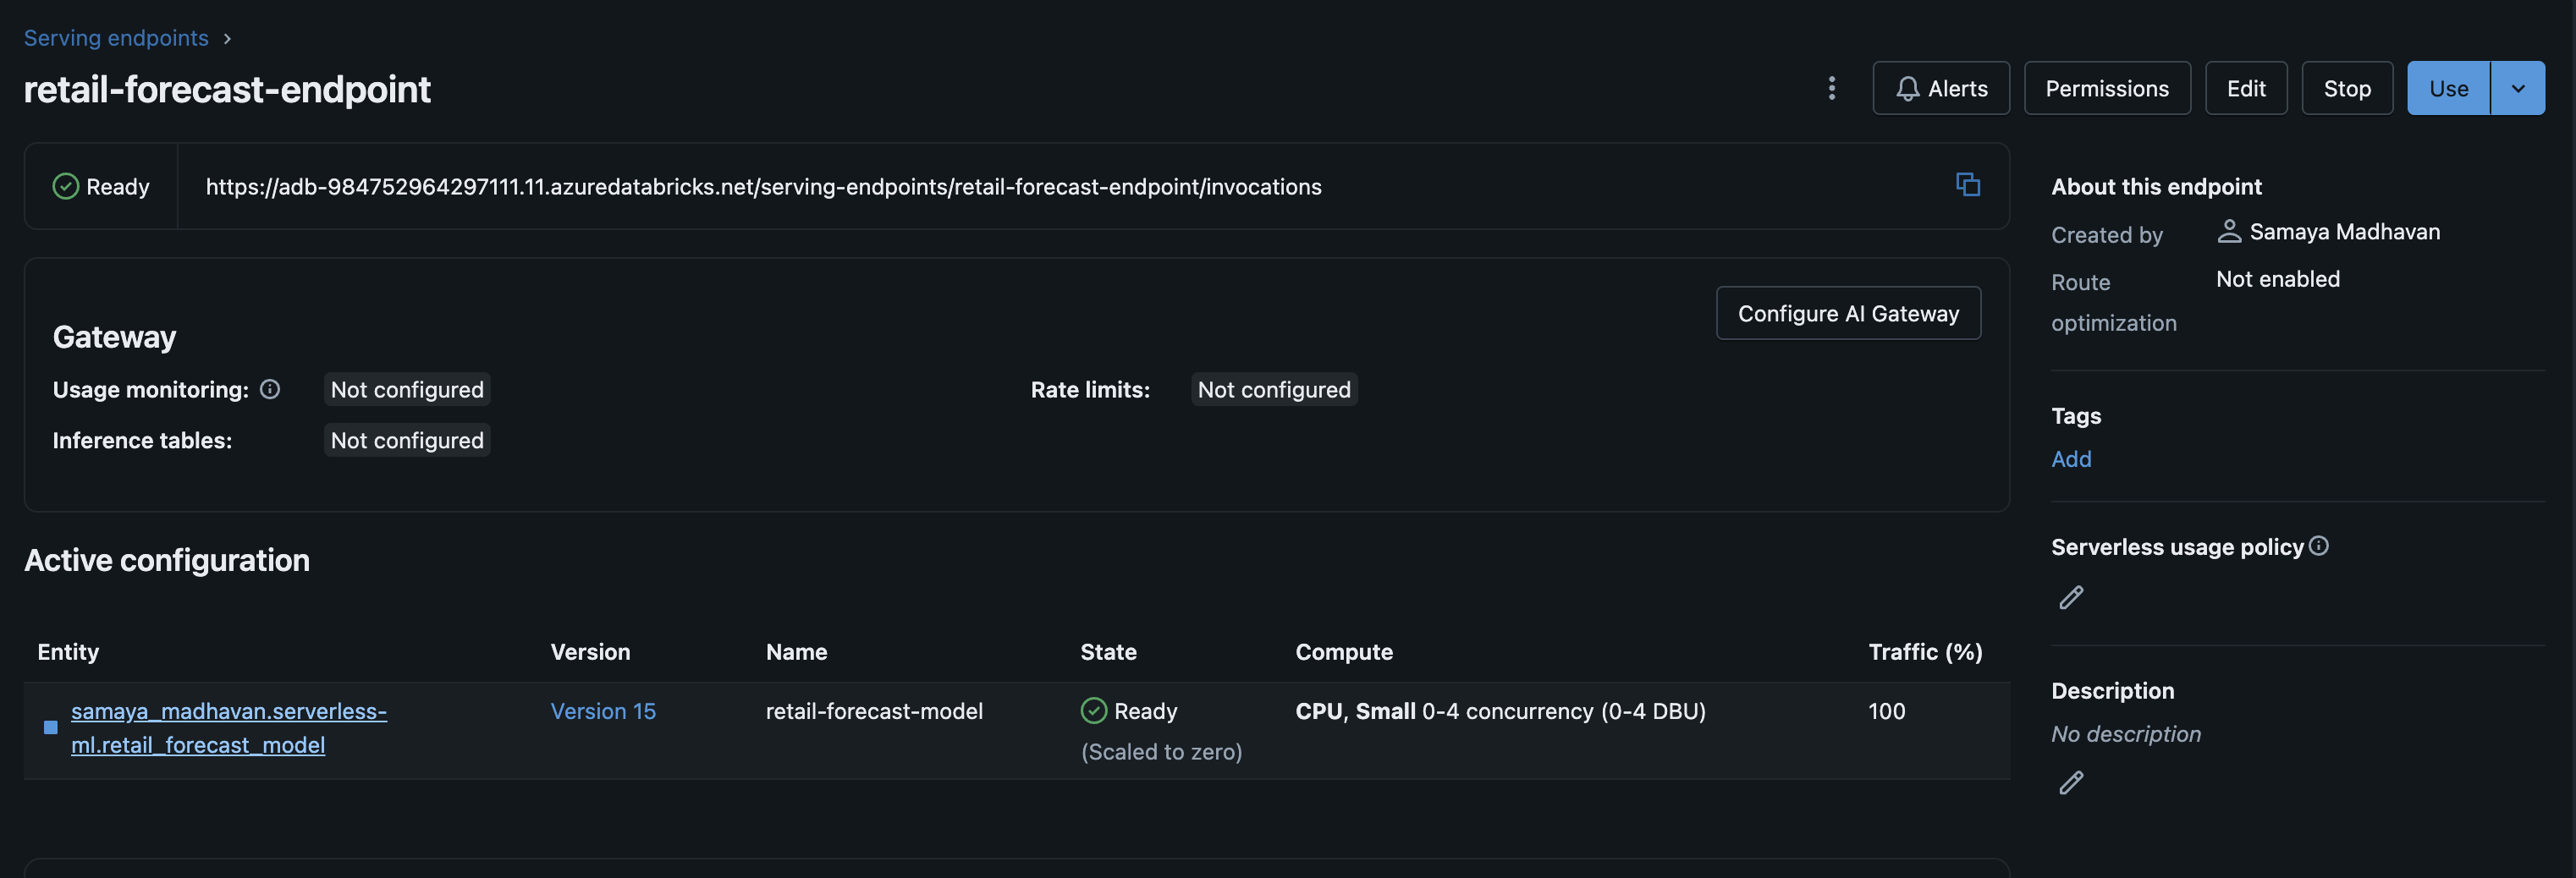Viewport: 2576px width, 878px height.
Task: Click the Alerts bell icon
Action: (x=1908, y=88)
